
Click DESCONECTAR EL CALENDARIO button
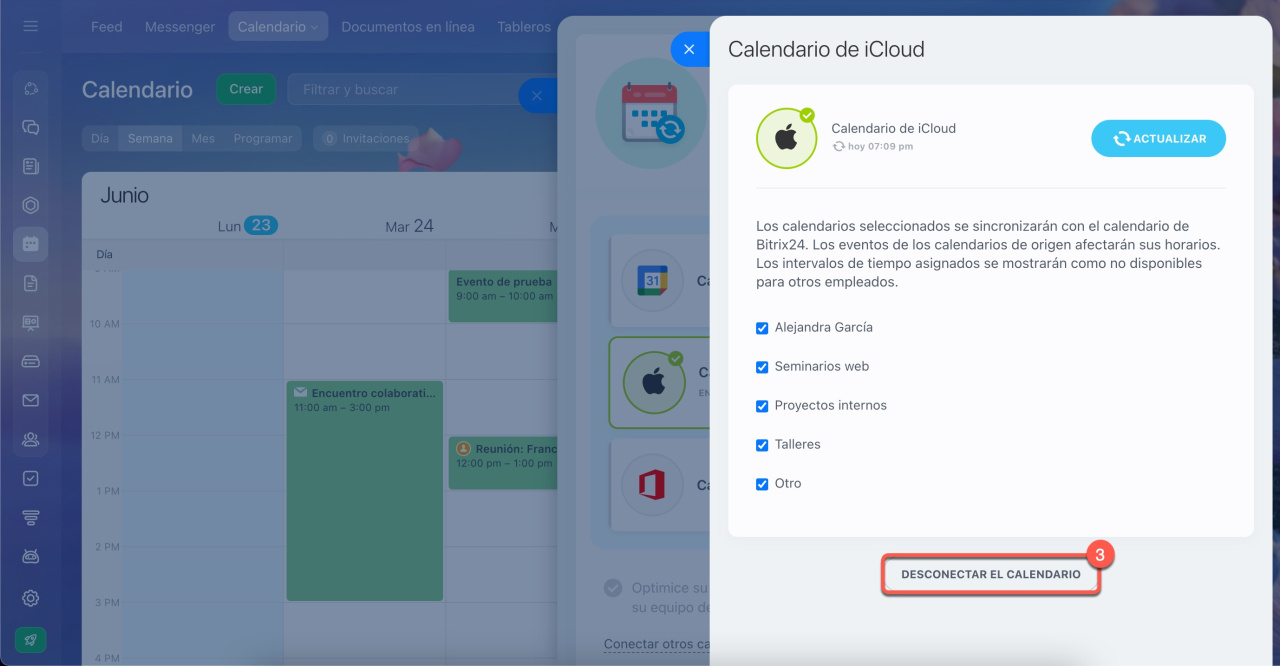[990, 575]
